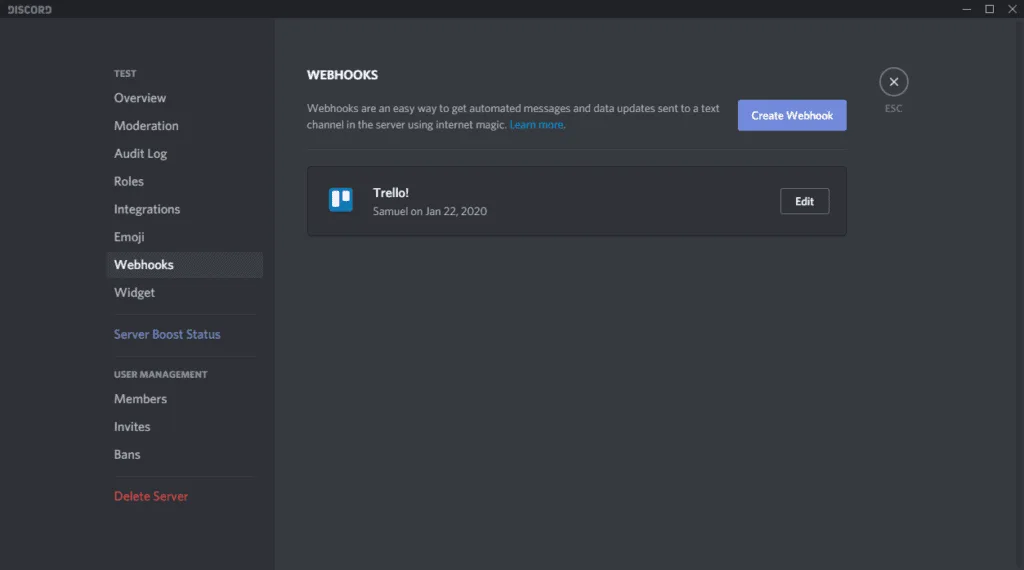Maximize the Discord window
Viewport: 1024px width, 570px height.
click(989, 9)
